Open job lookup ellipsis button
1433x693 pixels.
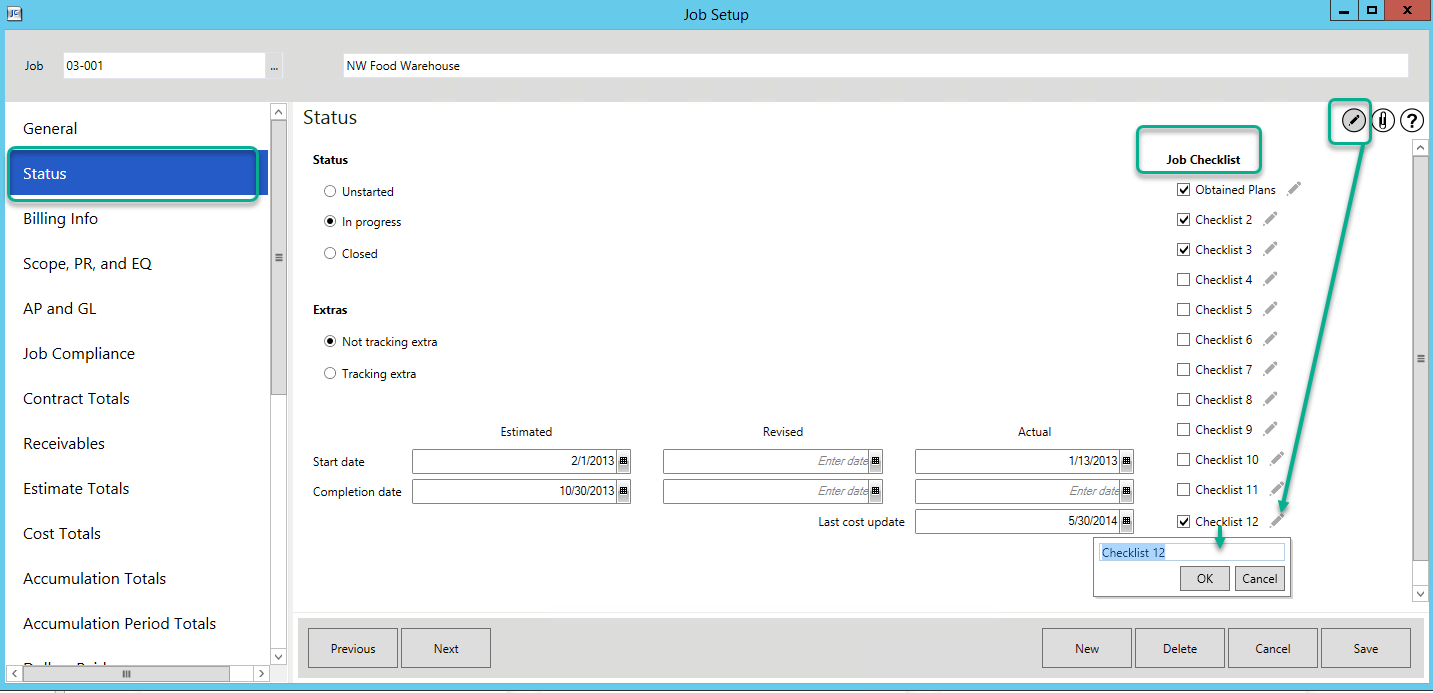pos(275,66)
